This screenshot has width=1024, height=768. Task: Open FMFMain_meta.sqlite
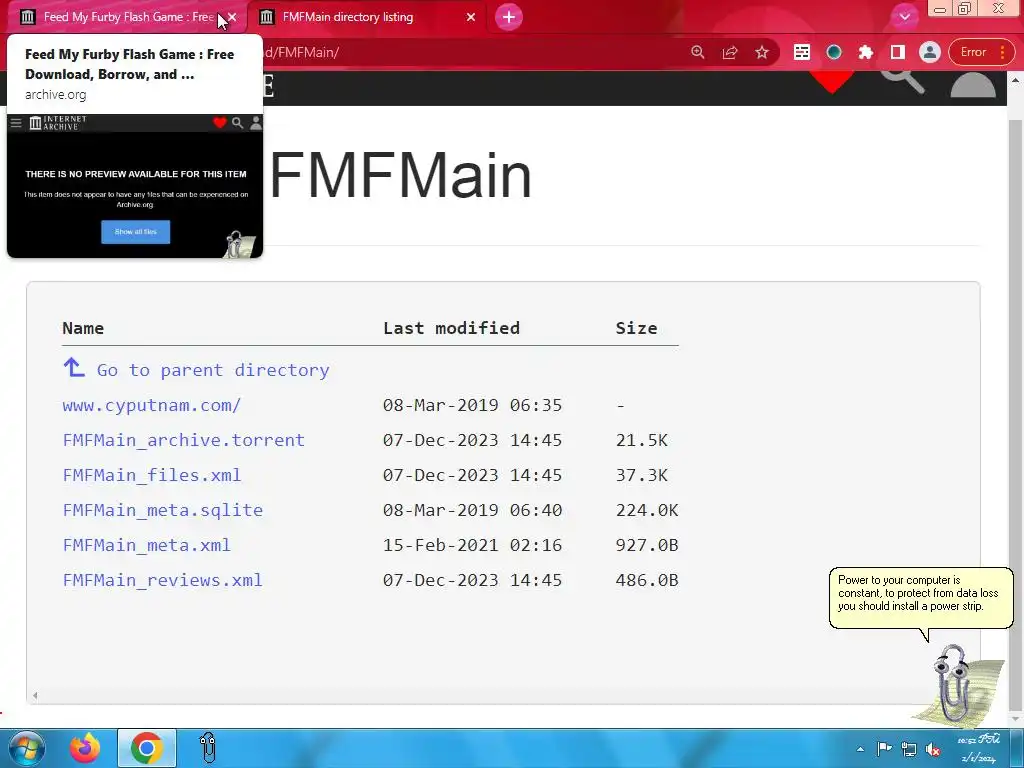163,510
